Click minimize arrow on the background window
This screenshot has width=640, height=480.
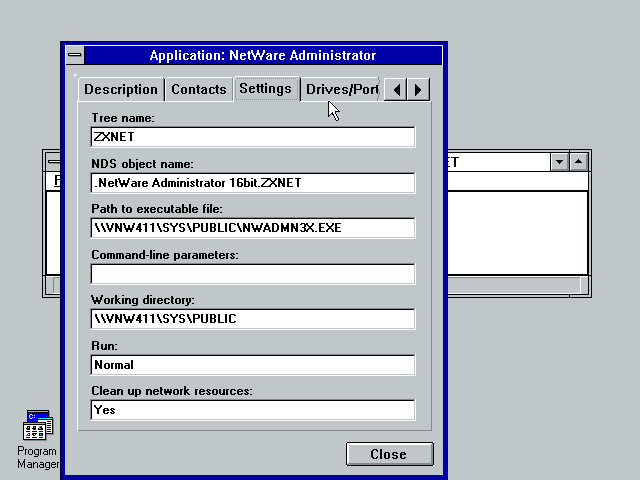(559, 162)
